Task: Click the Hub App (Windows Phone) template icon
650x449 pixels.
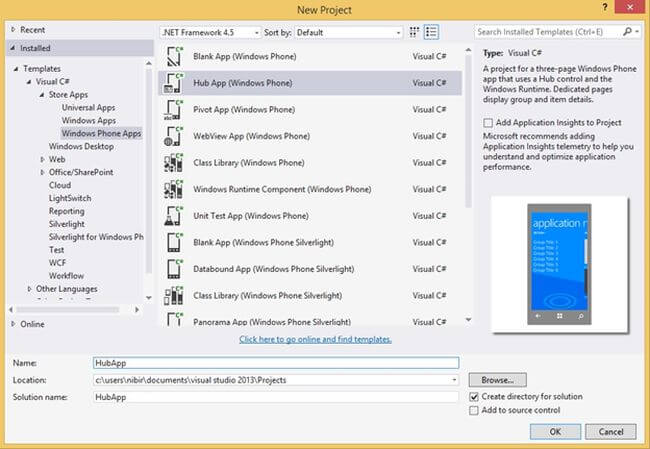Action: click(x=174, y=83)
